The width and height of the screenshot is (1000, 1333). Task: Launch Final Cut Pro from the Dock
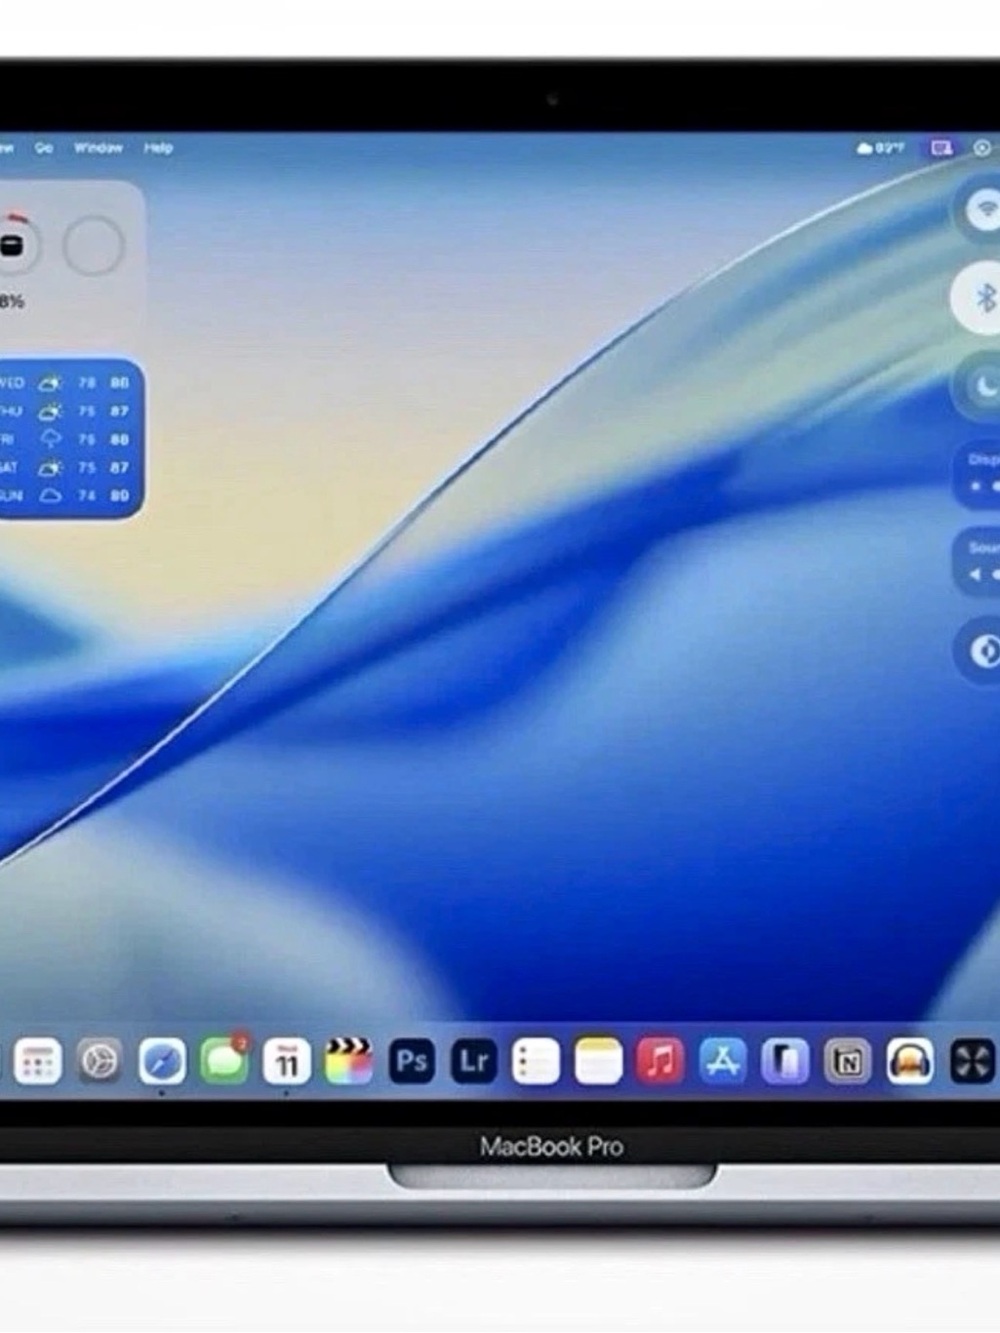pos(349,1061)
